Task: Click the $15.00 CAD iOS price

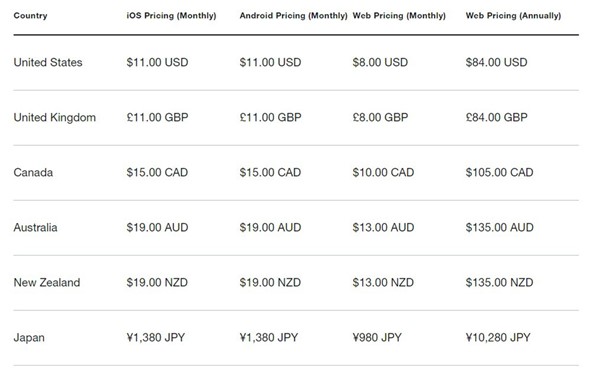Action: click(x=157, y=172)
